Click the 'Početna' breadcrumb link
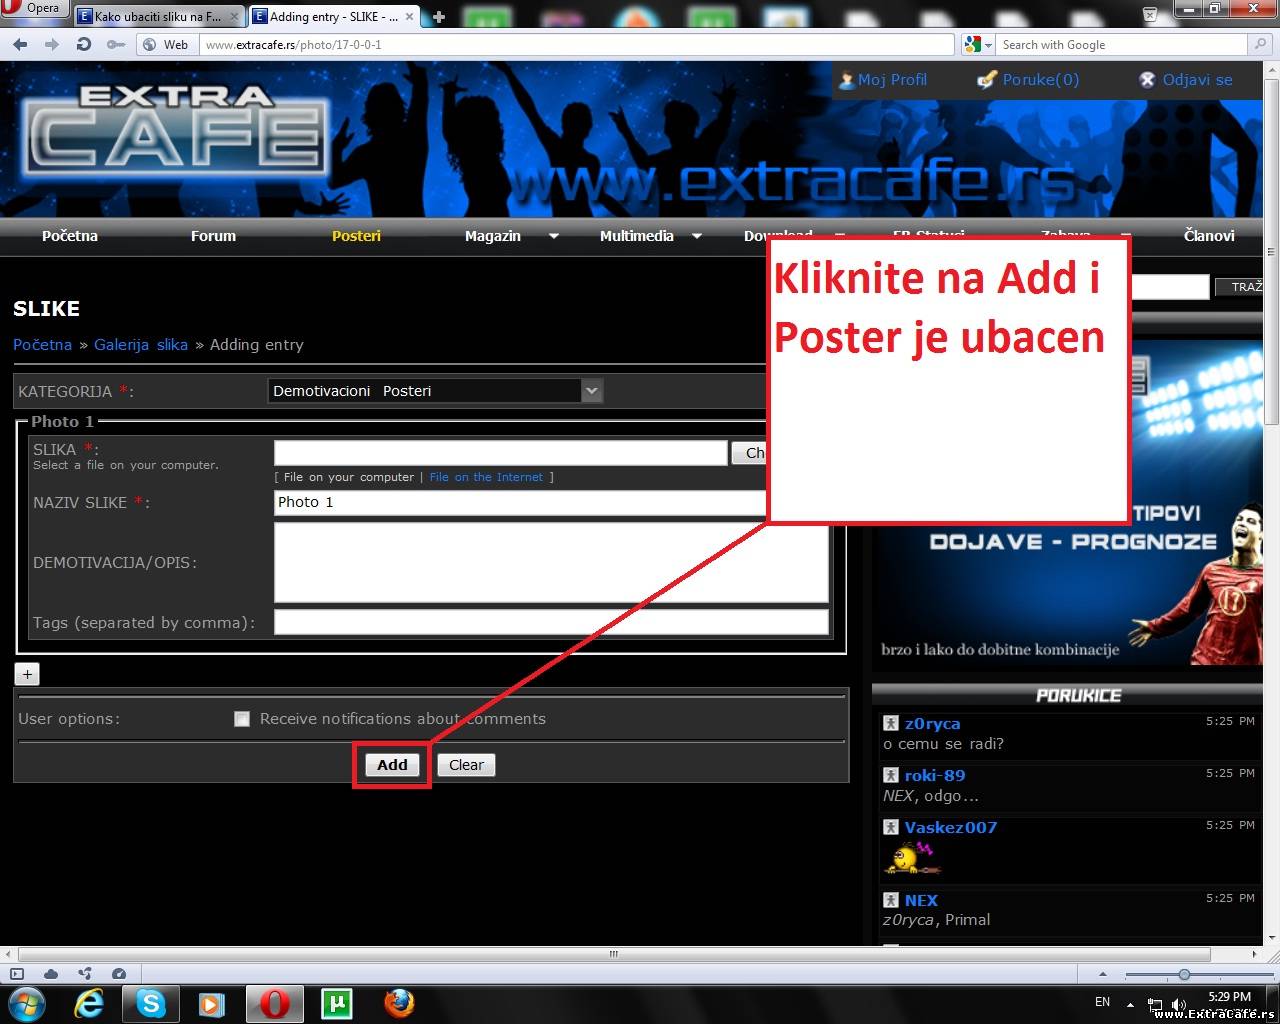The height and width of the screenshot is (1024, 1280). [x=42, y=345]
